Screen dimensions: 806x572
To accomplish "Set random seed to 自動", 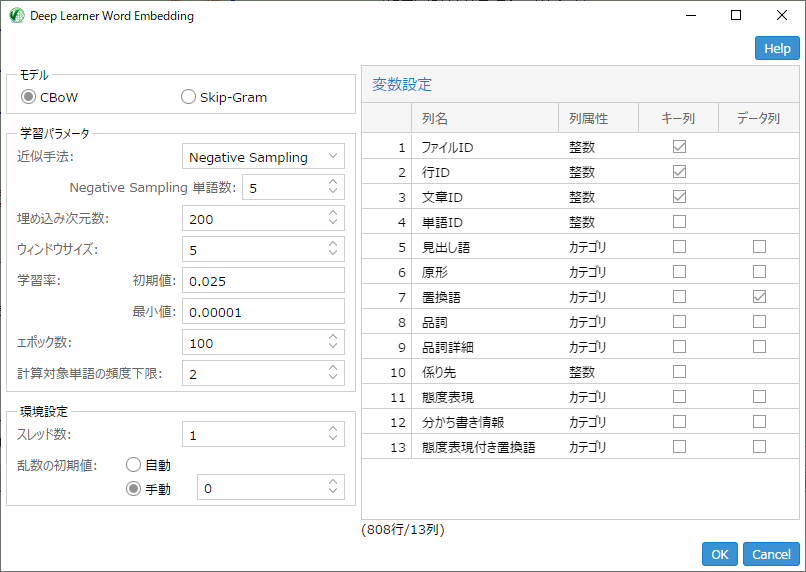I will [134, 465].
